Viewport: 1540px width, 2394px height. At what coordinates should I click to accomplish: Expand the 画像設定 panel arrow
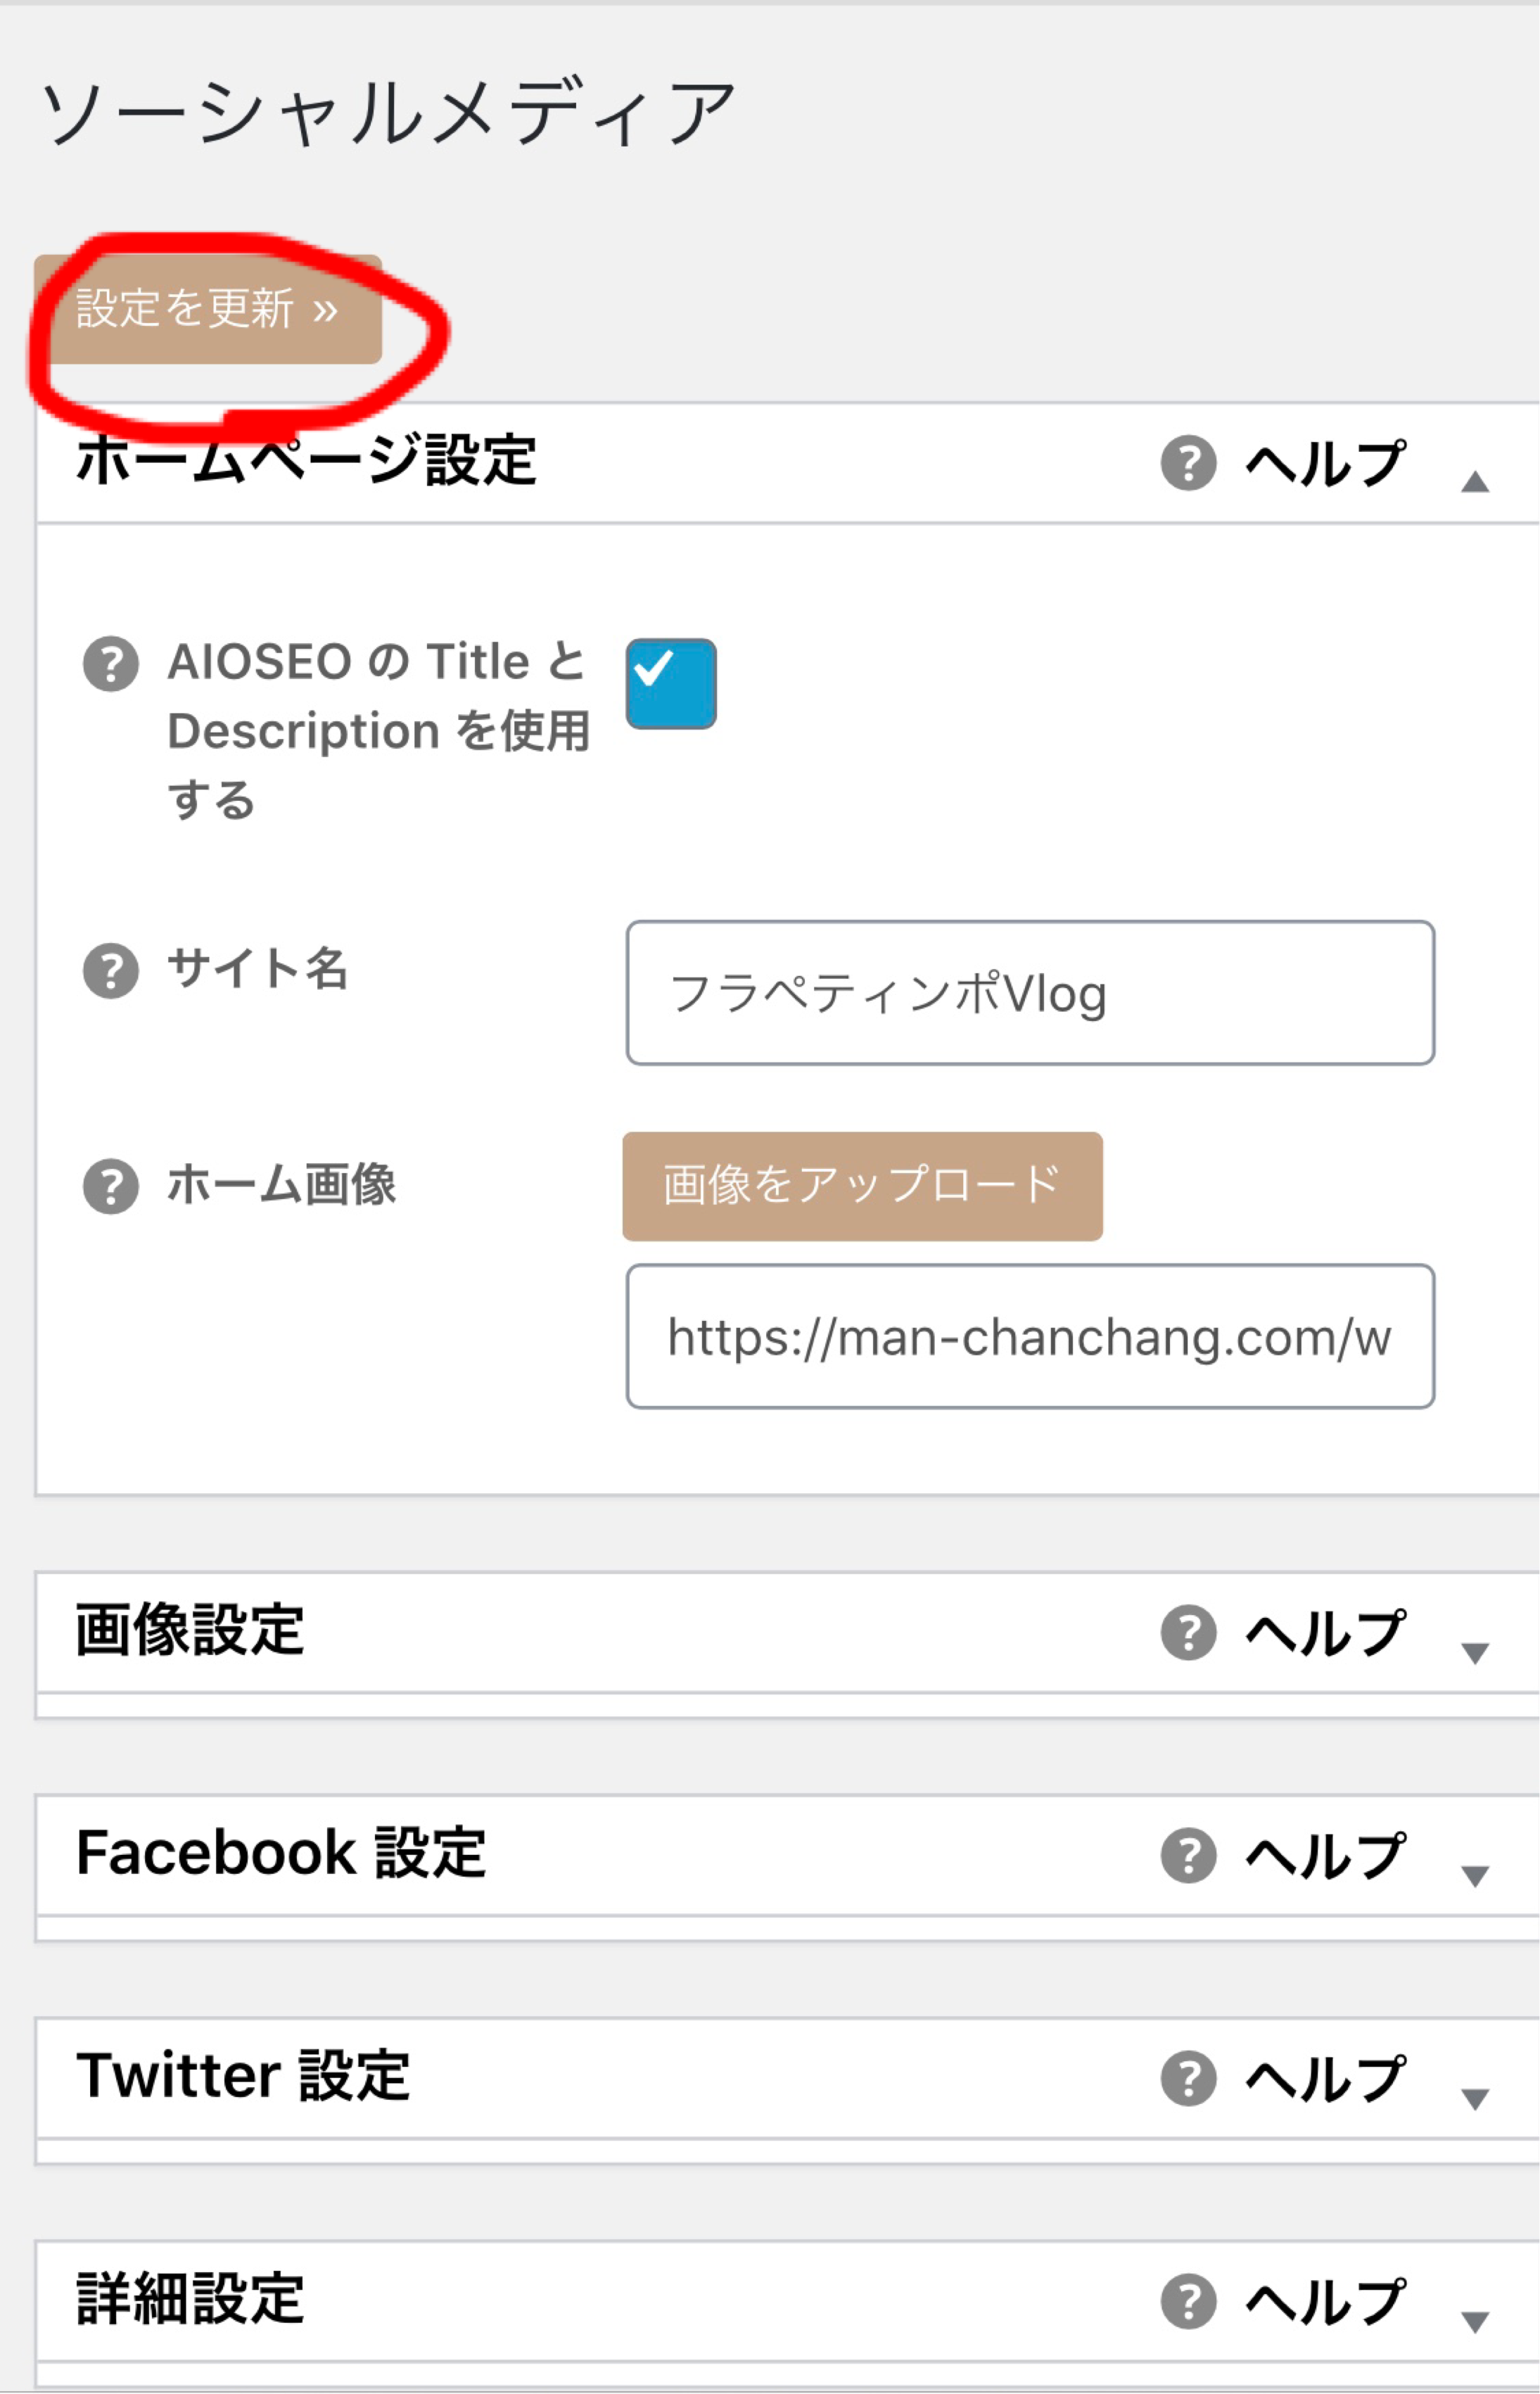1475,1653
